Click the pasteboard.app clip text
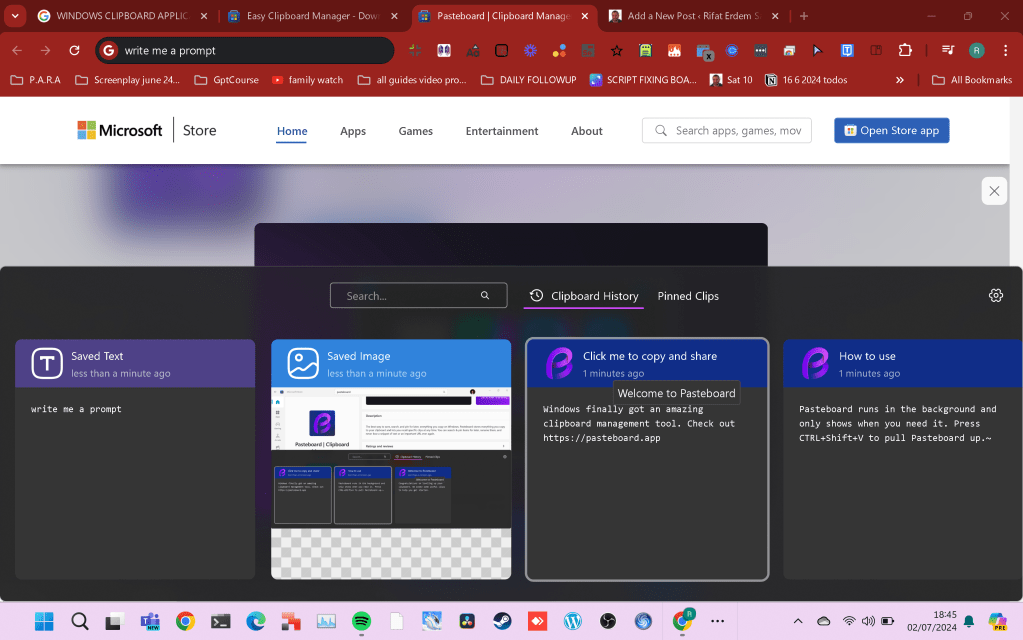 coord(639,423)
